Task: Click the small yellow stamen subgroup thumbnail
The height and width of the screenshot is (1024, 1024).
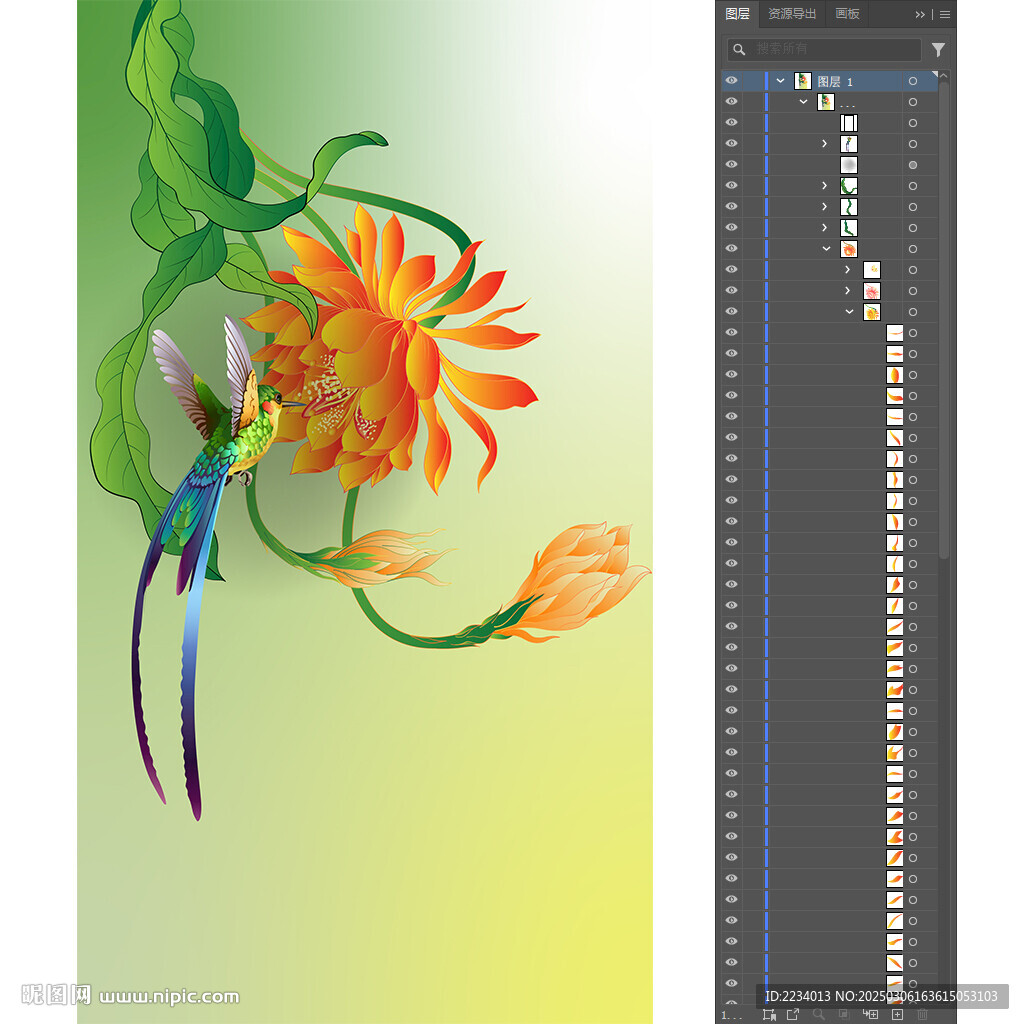Action: coord(872,270)
